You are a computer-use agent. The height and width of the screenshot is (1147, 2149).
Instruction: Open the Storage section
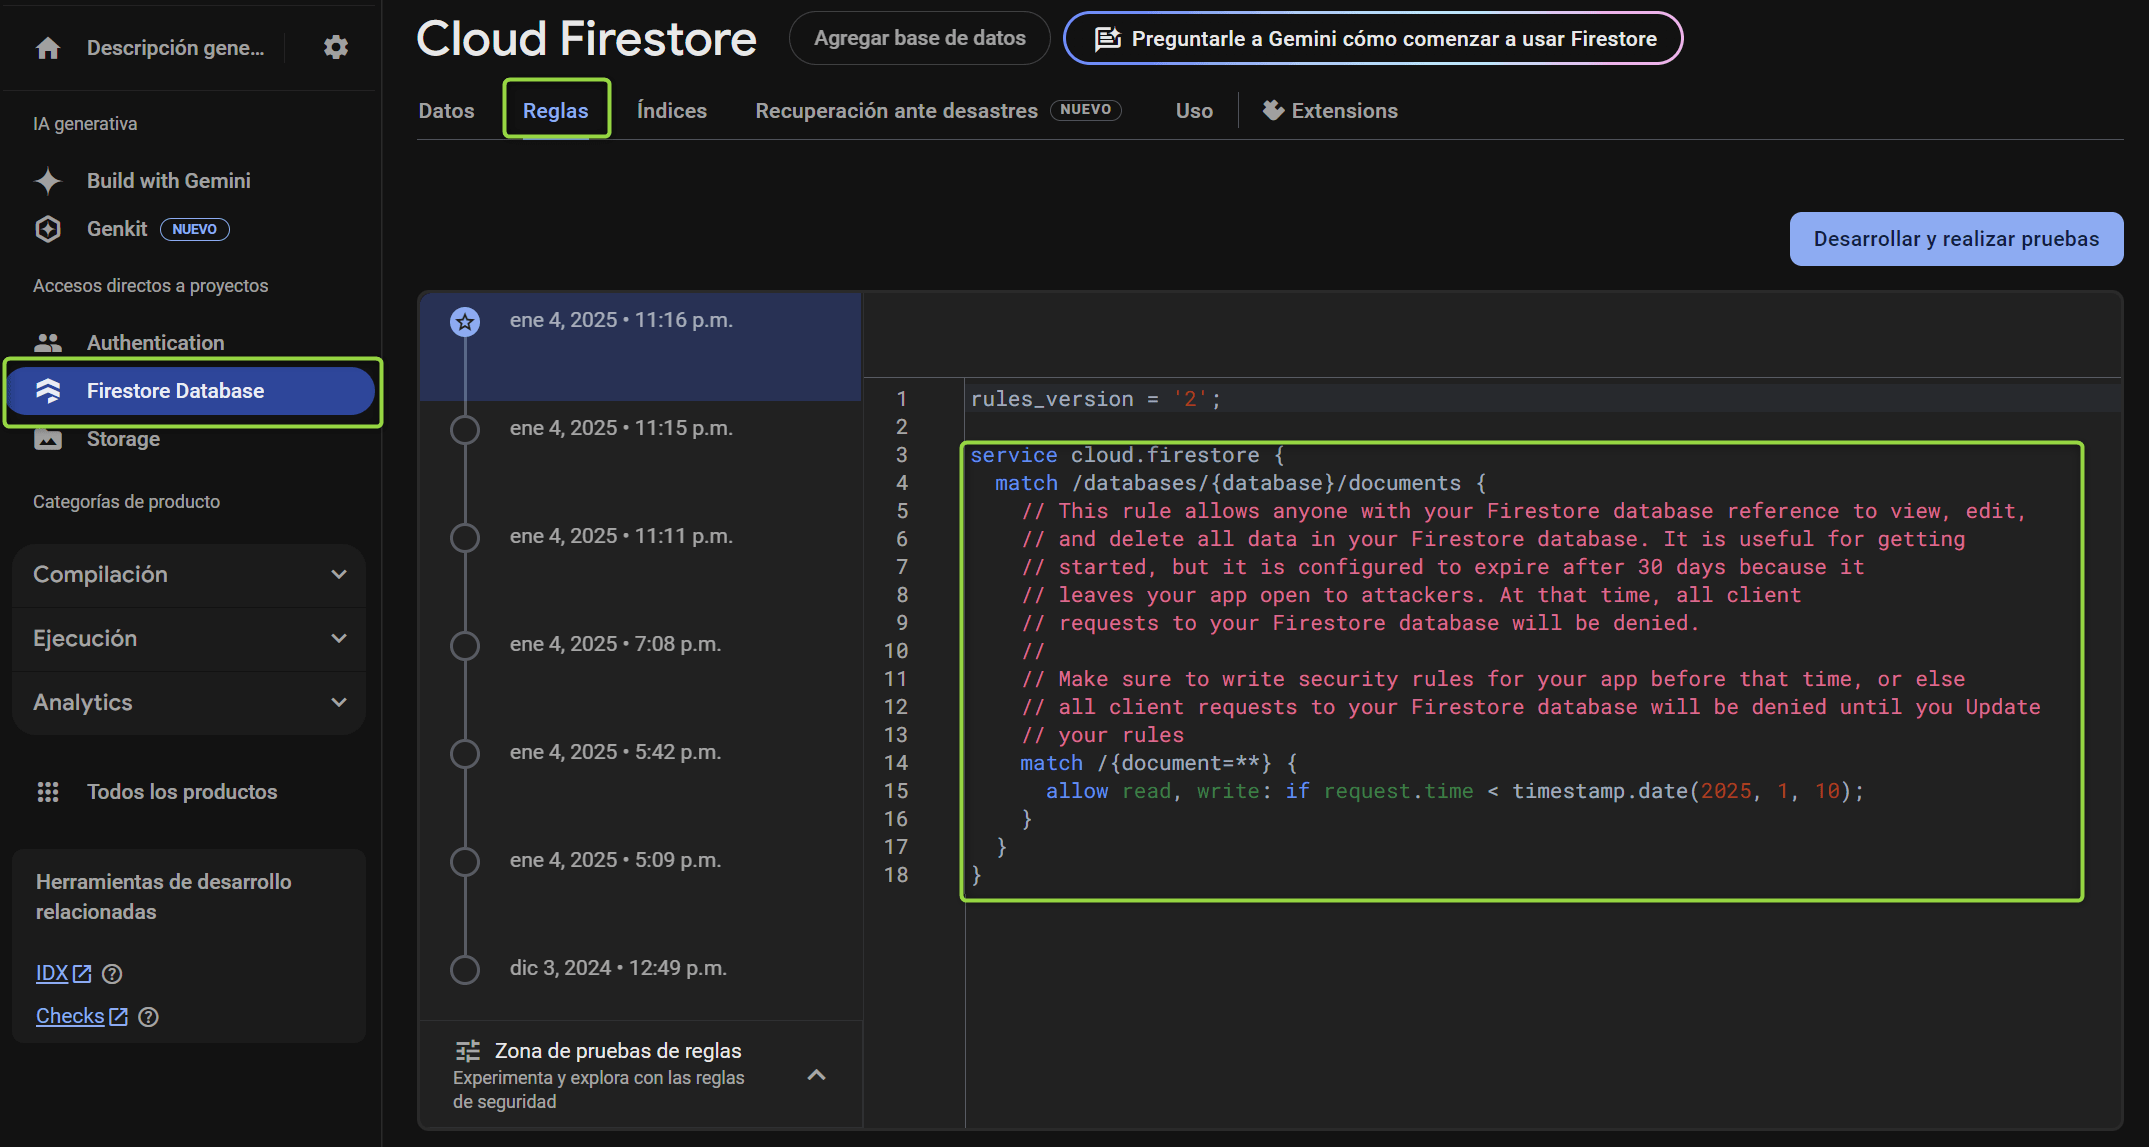(x=123, y=438)
